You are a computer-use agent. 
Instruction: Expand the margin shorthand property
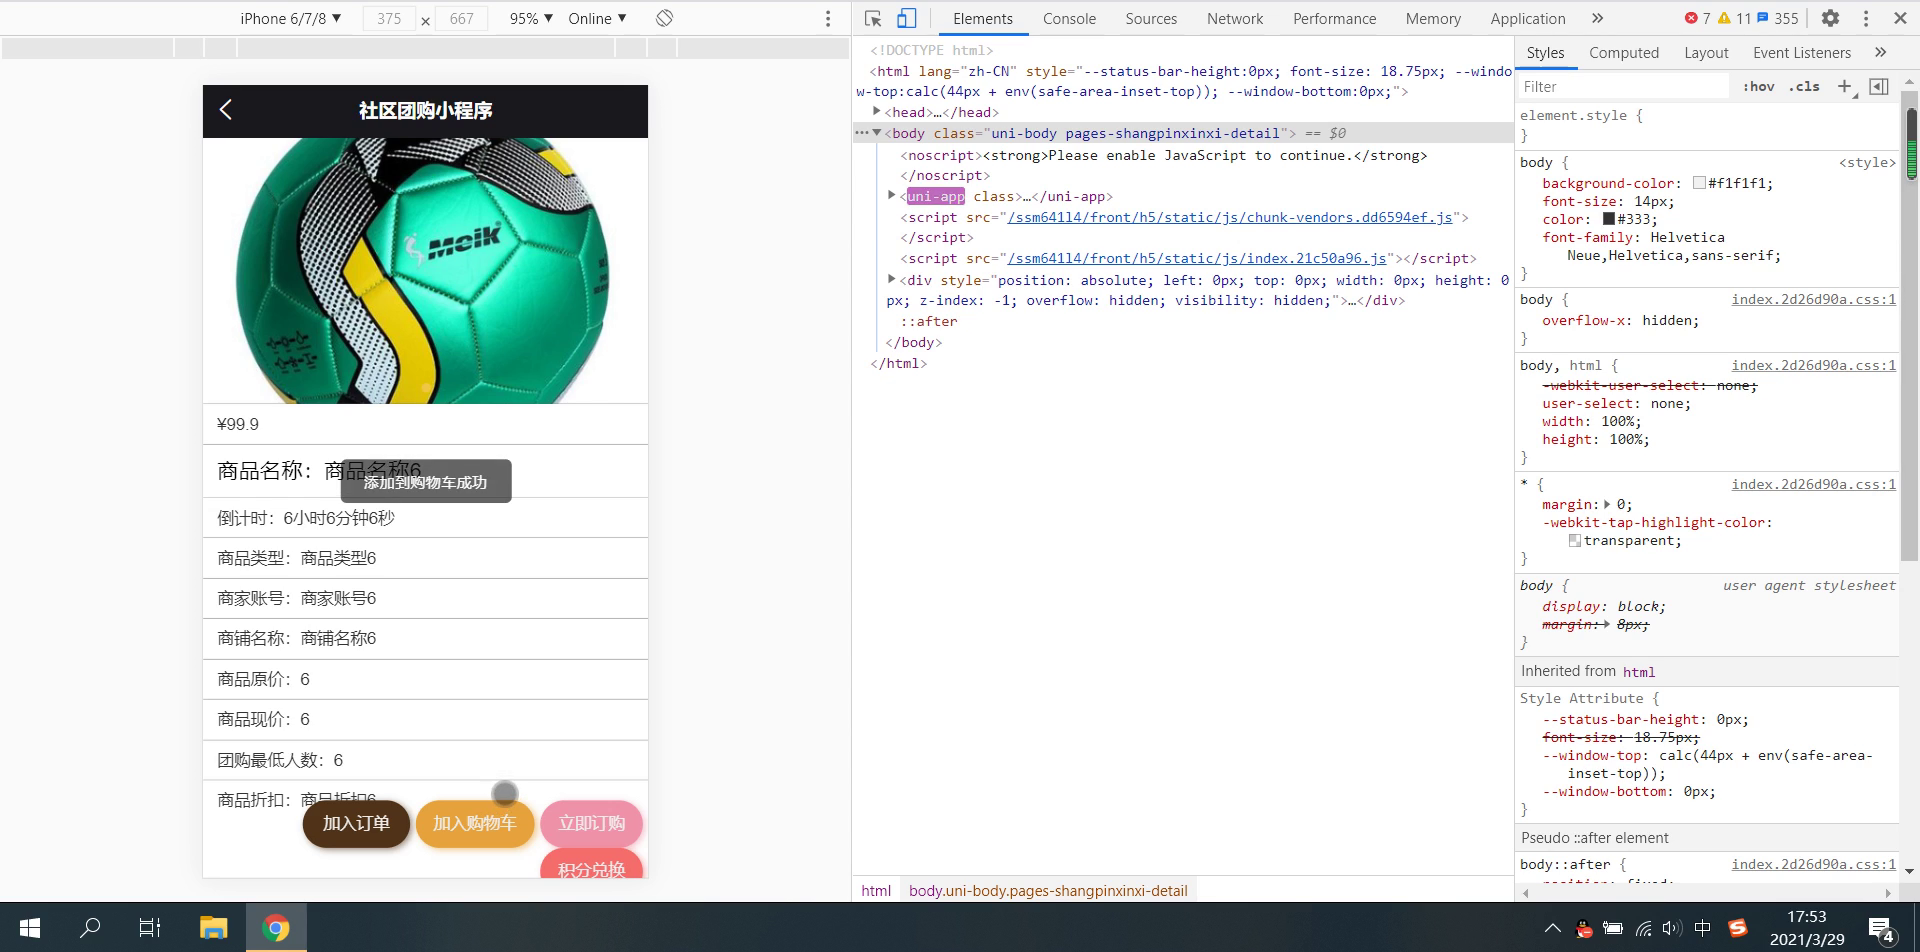click(x=1608, y=504)
